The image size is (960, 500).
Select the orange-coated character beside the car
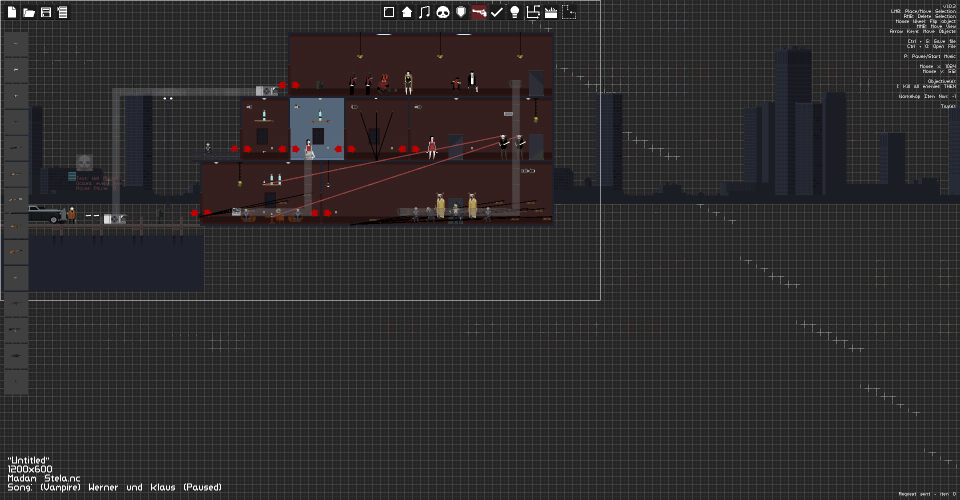(72, 214)
